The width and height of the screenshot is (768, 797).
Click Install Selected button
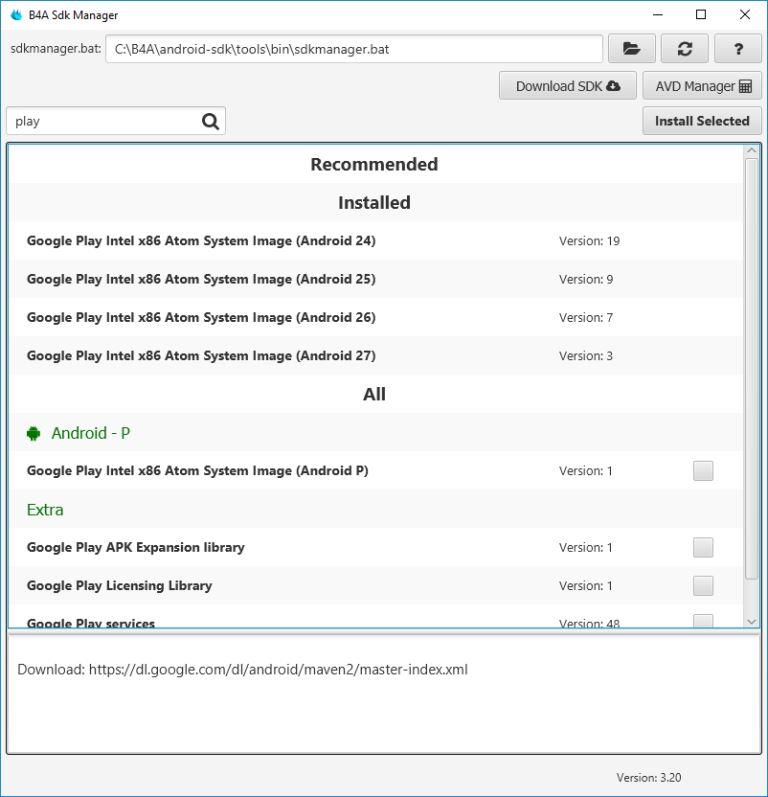pos(702,121)
